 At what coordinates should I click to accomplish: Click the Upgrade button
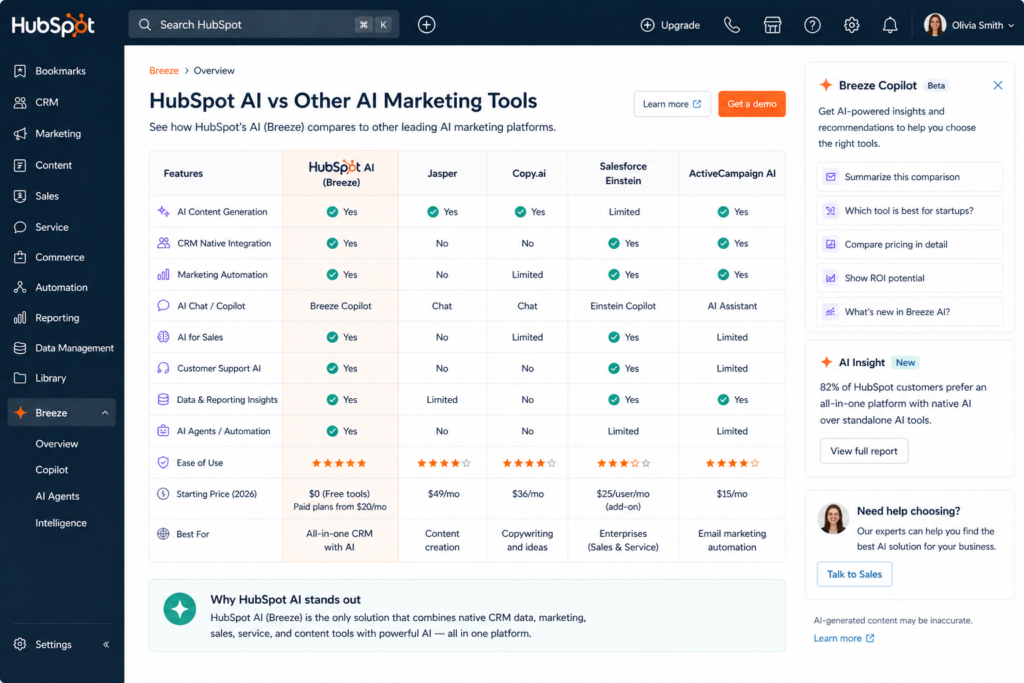(x=670, y=25)
